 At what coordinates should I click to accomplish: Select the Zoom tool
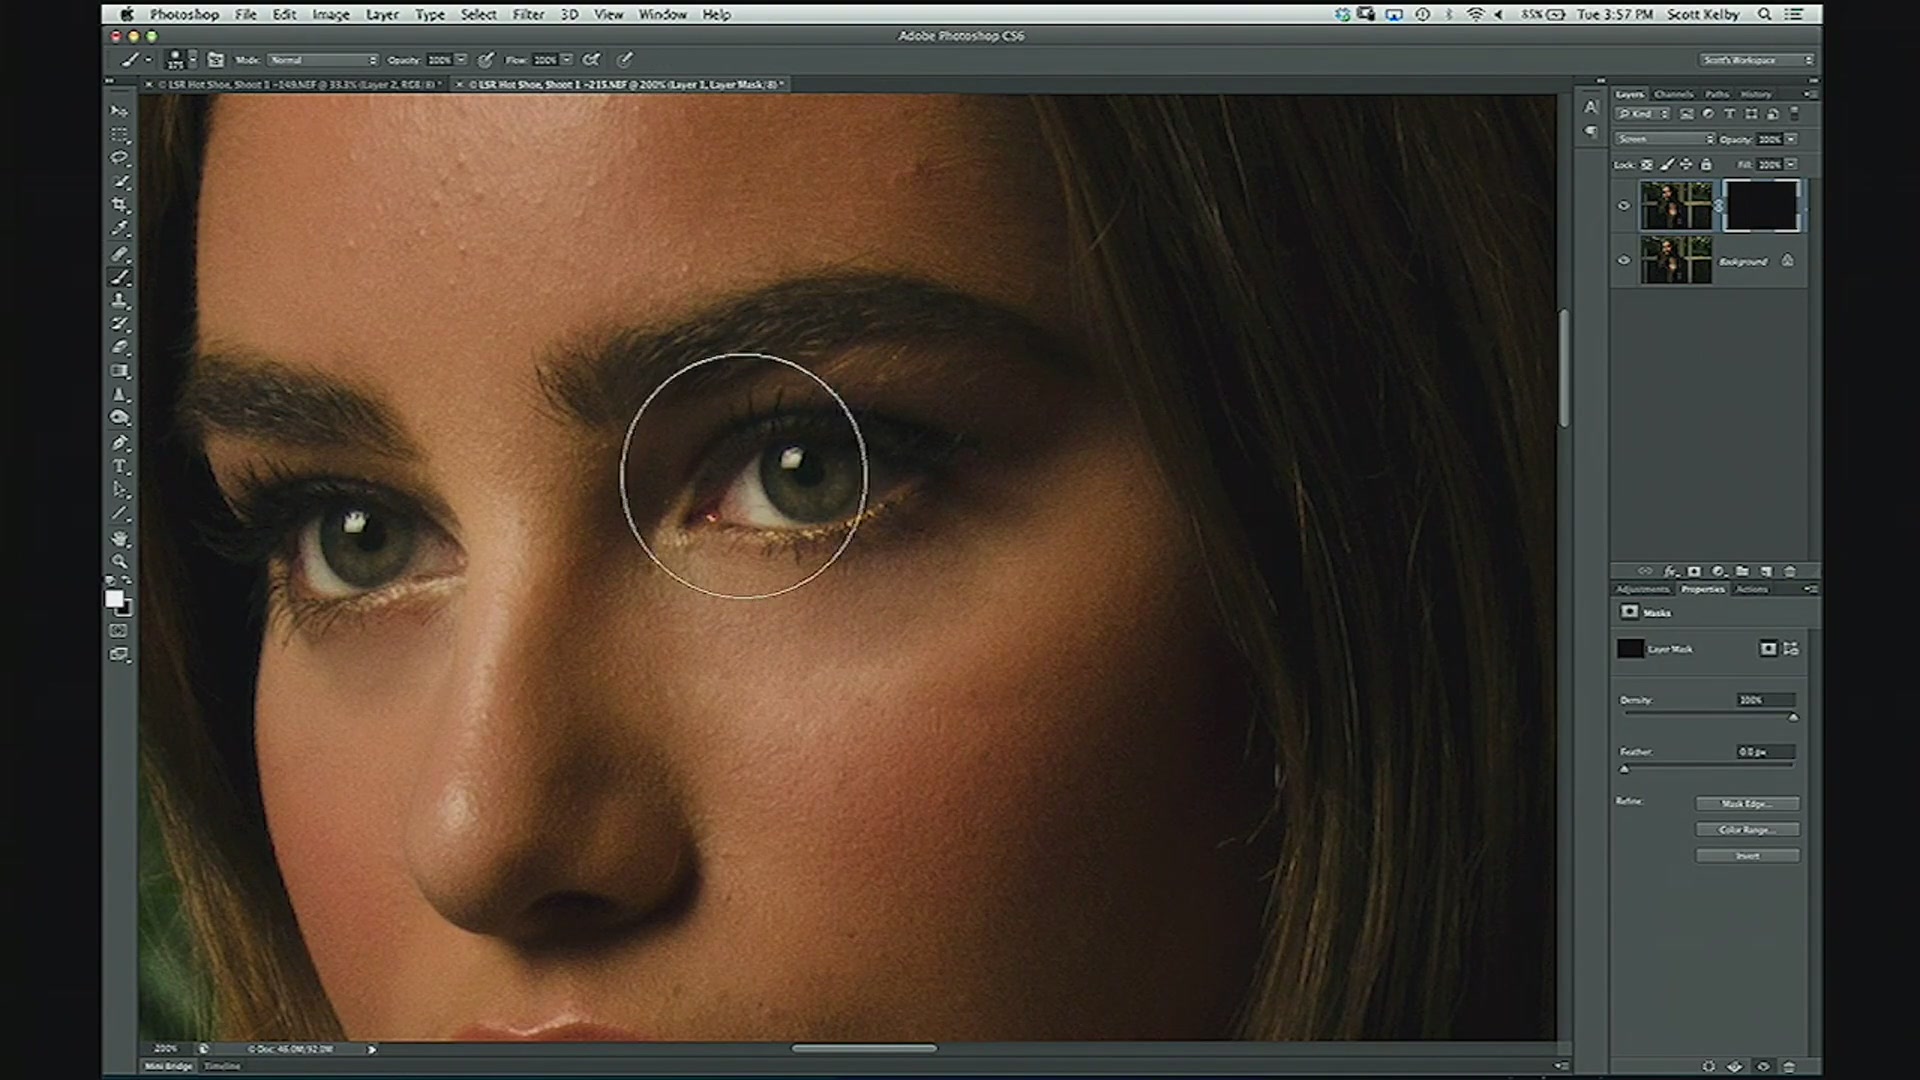[x=120, y=561]
